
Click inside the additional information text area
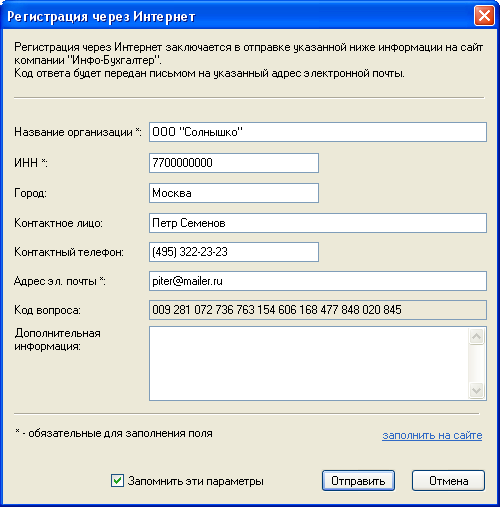[308, 363]
